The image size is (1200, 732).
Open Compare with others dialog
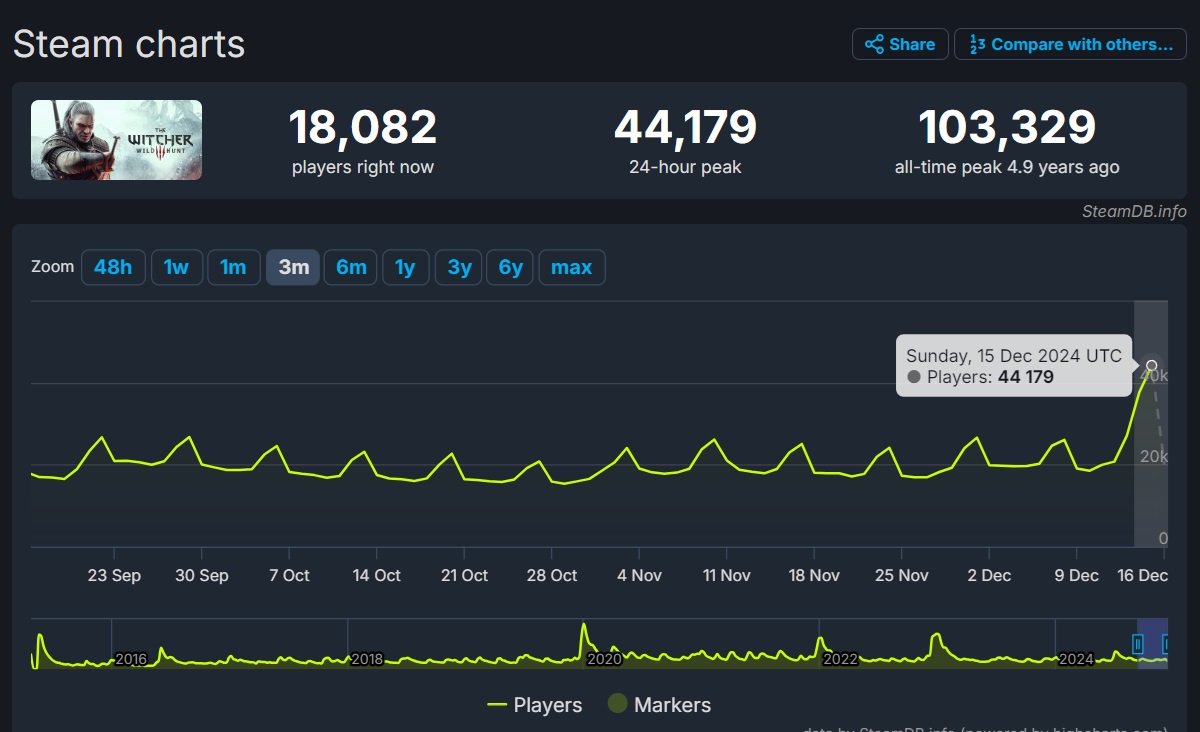pyautogui.click(x=1070, y=44)
